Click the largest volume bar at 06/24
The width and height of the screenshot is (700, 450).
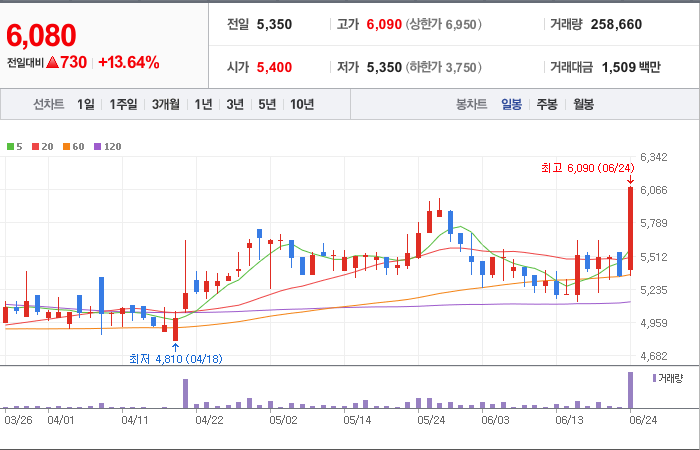point(630,390)
